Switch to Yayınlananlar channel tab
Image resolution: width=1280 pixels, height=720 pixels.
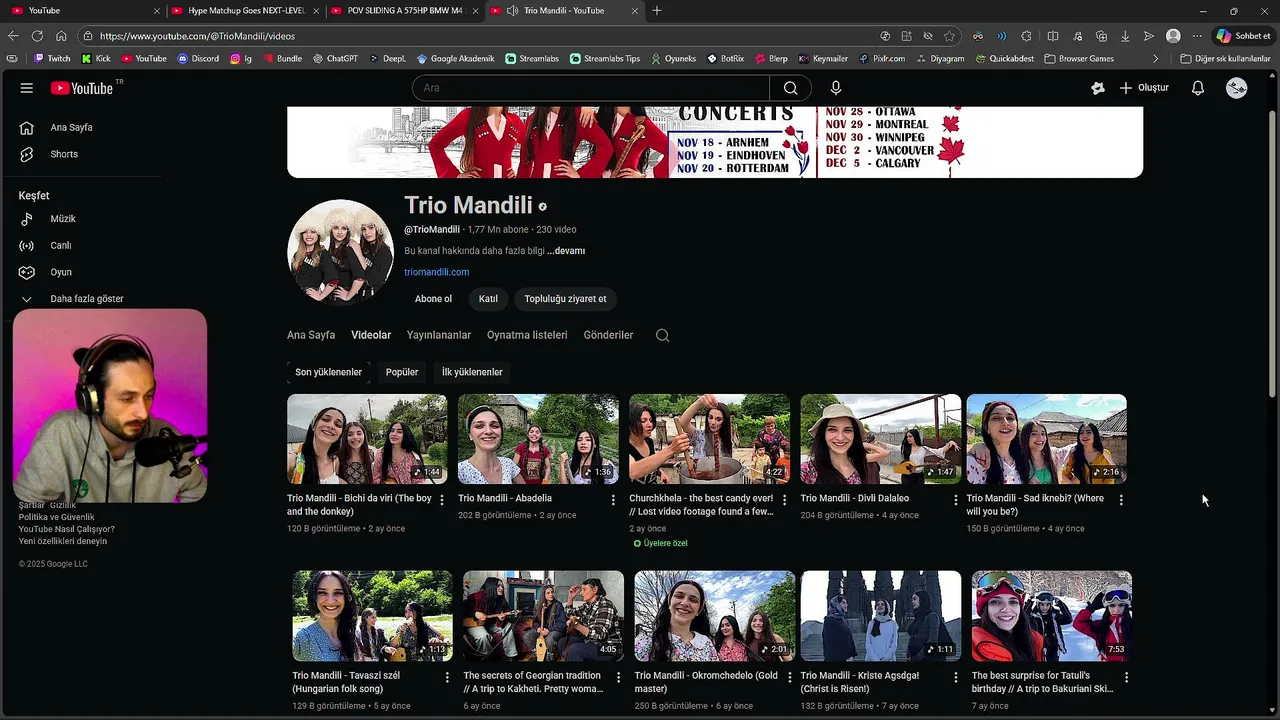(x=439, y=335)
